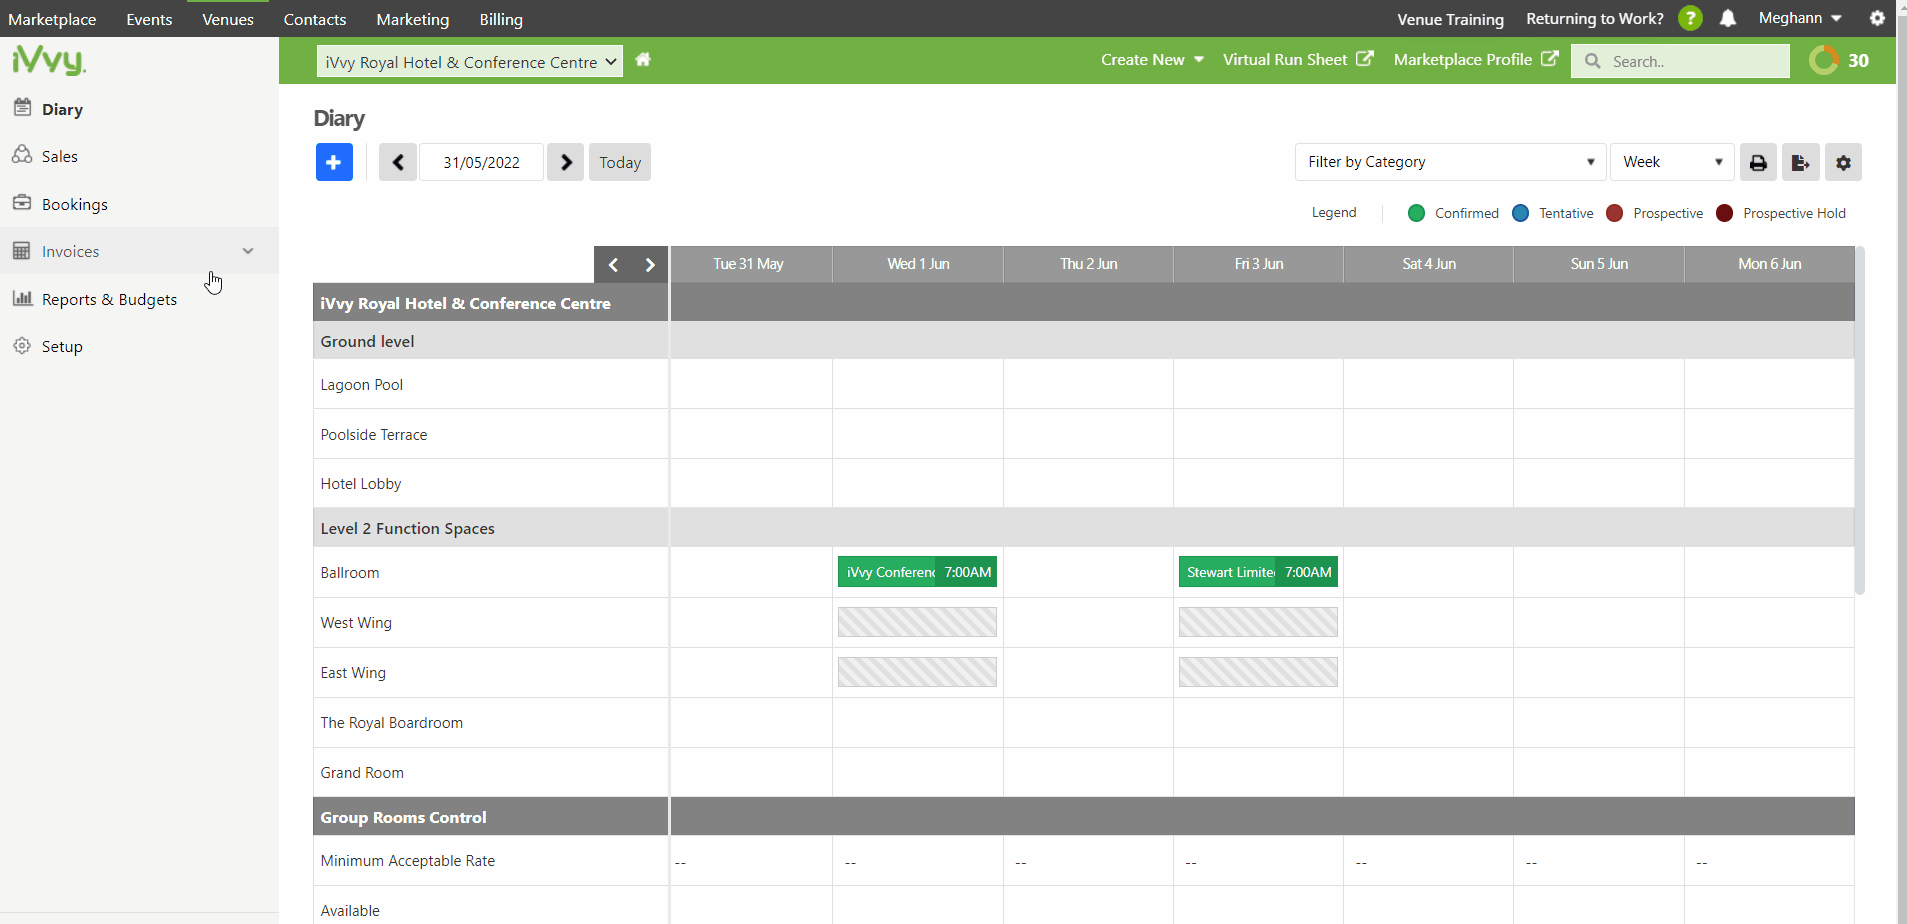Select the Mon 6 Jun column header

coord(1769,264)
